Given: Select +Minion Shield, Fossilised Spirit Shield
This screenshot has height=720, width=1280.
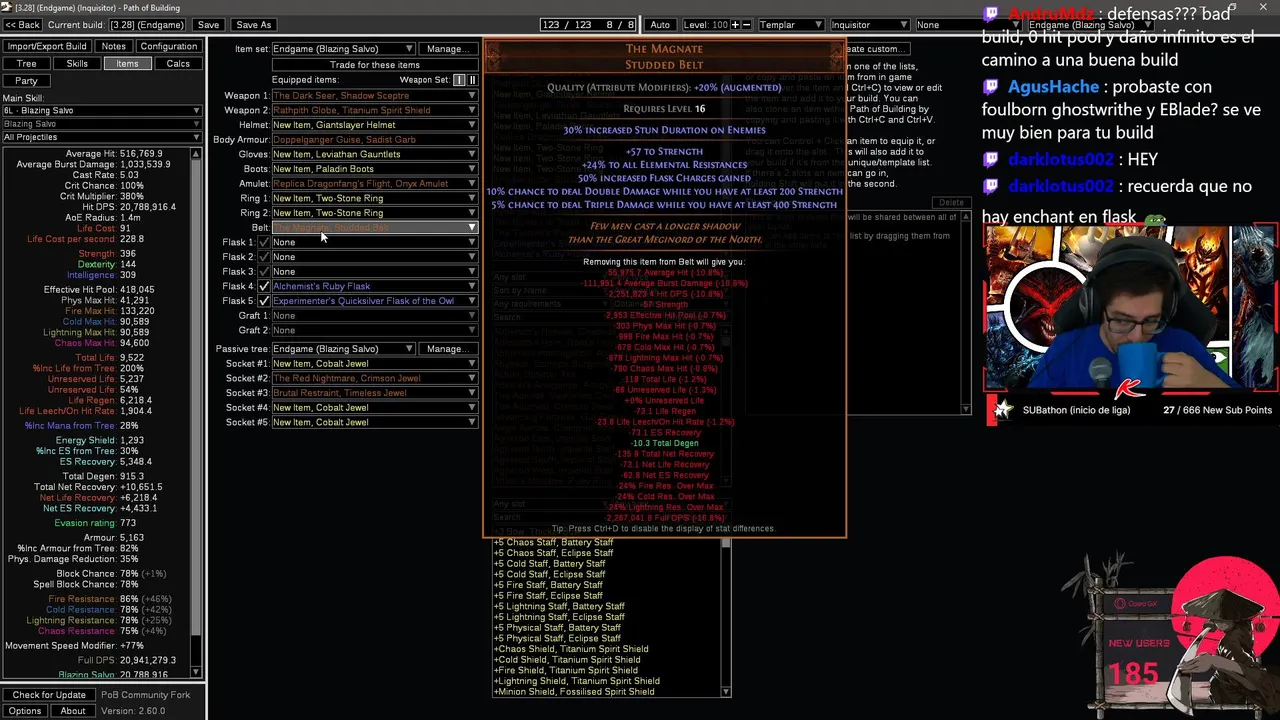Looking at the screenshot, I should pos(574,692).
